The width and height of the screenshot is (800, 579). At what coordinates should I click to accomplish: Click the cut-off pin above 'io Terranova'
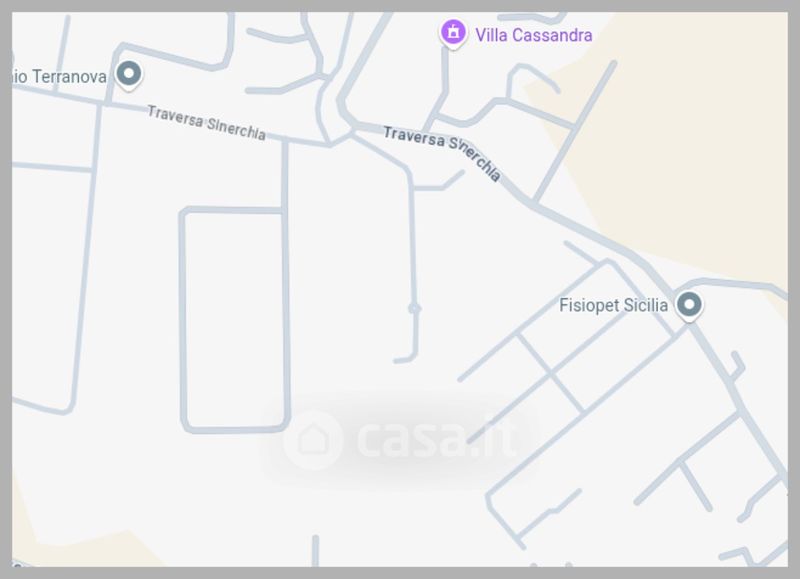[13, 58]
